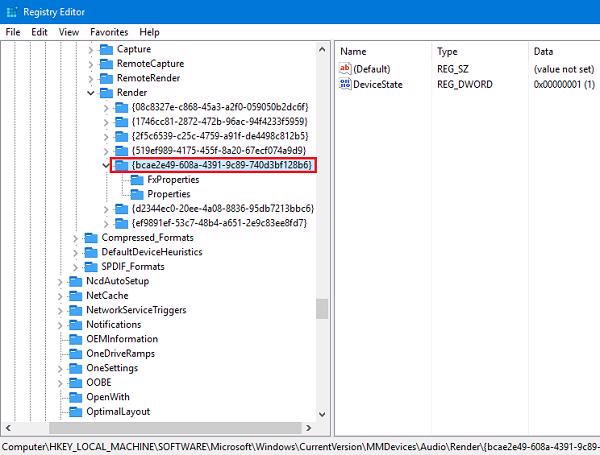600x455 pixels.
Task: Collapse the {bcae2e49-608a...} key node
Action: pos(107,164)
